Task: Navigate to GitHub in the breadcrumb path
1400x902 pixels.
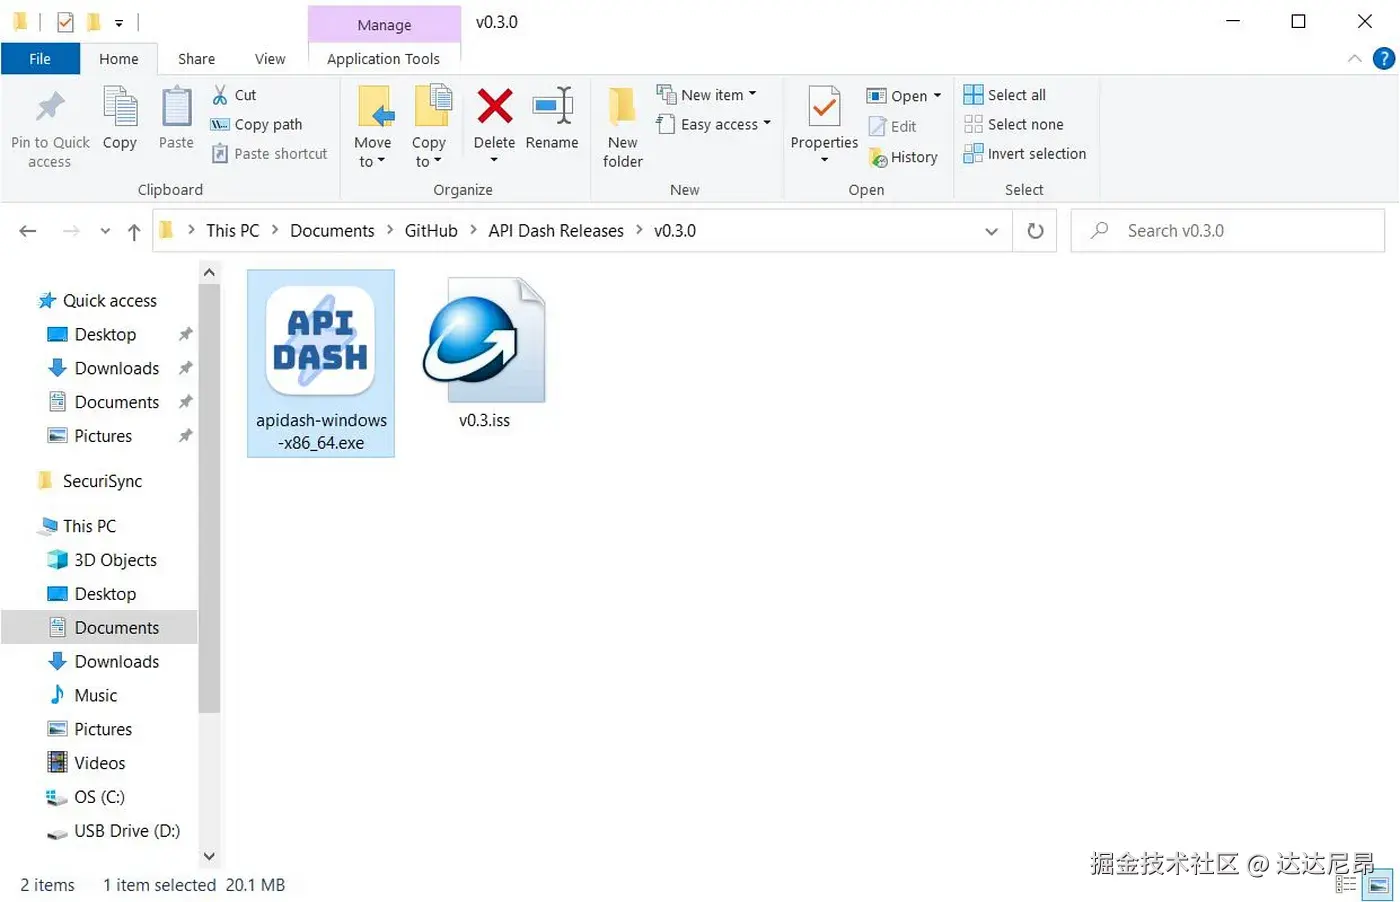Action: point(430,229)
